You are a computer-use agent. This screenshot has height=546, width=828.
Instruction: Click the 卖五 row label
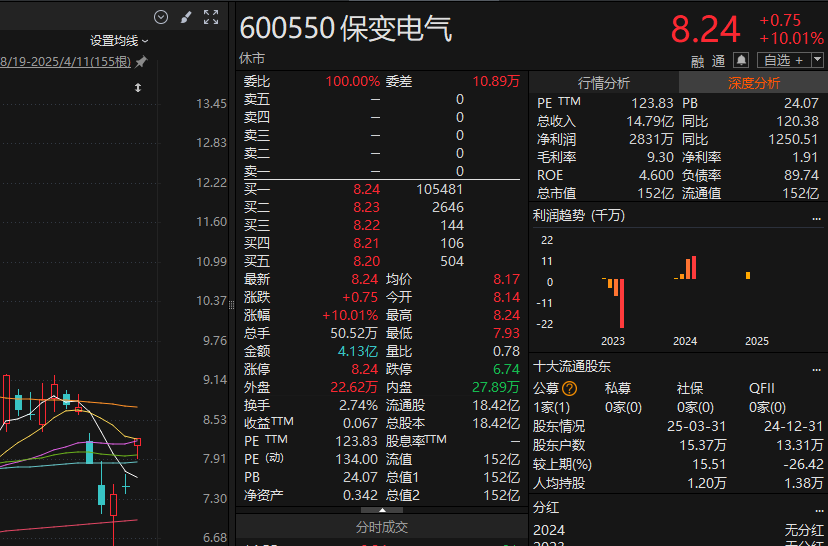pos(257,99)
